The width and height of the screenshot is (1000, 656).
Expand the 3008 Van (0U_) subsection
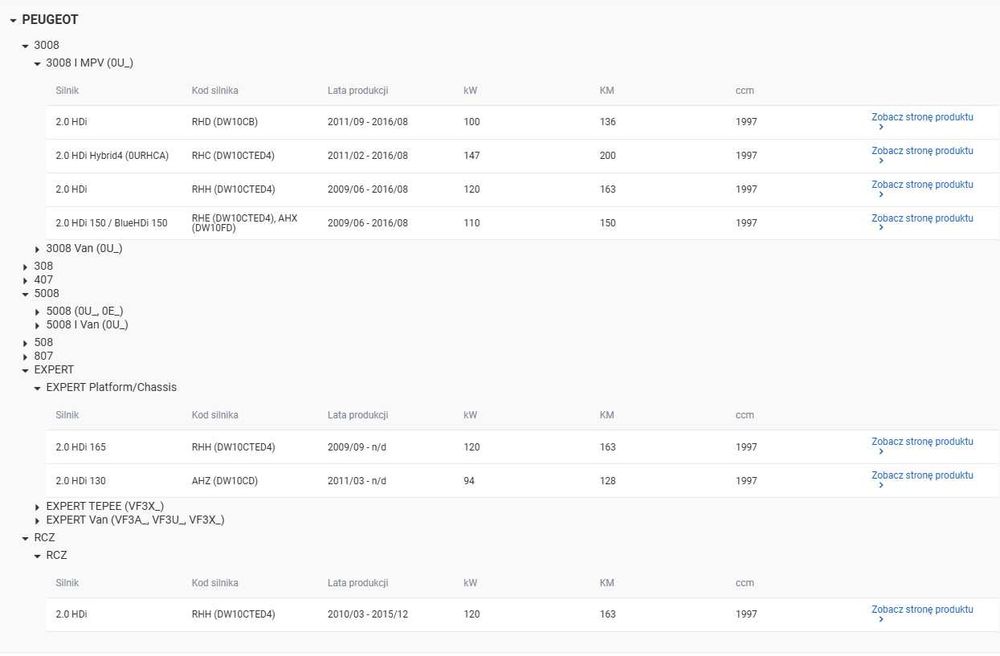point(37,249)
